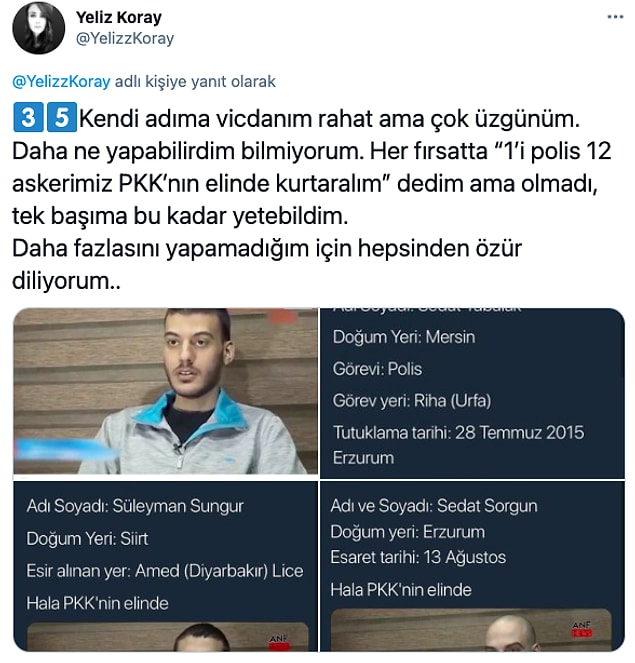Click the Görev yeri: Riha (Urfa) line

(x=412, y=400)
